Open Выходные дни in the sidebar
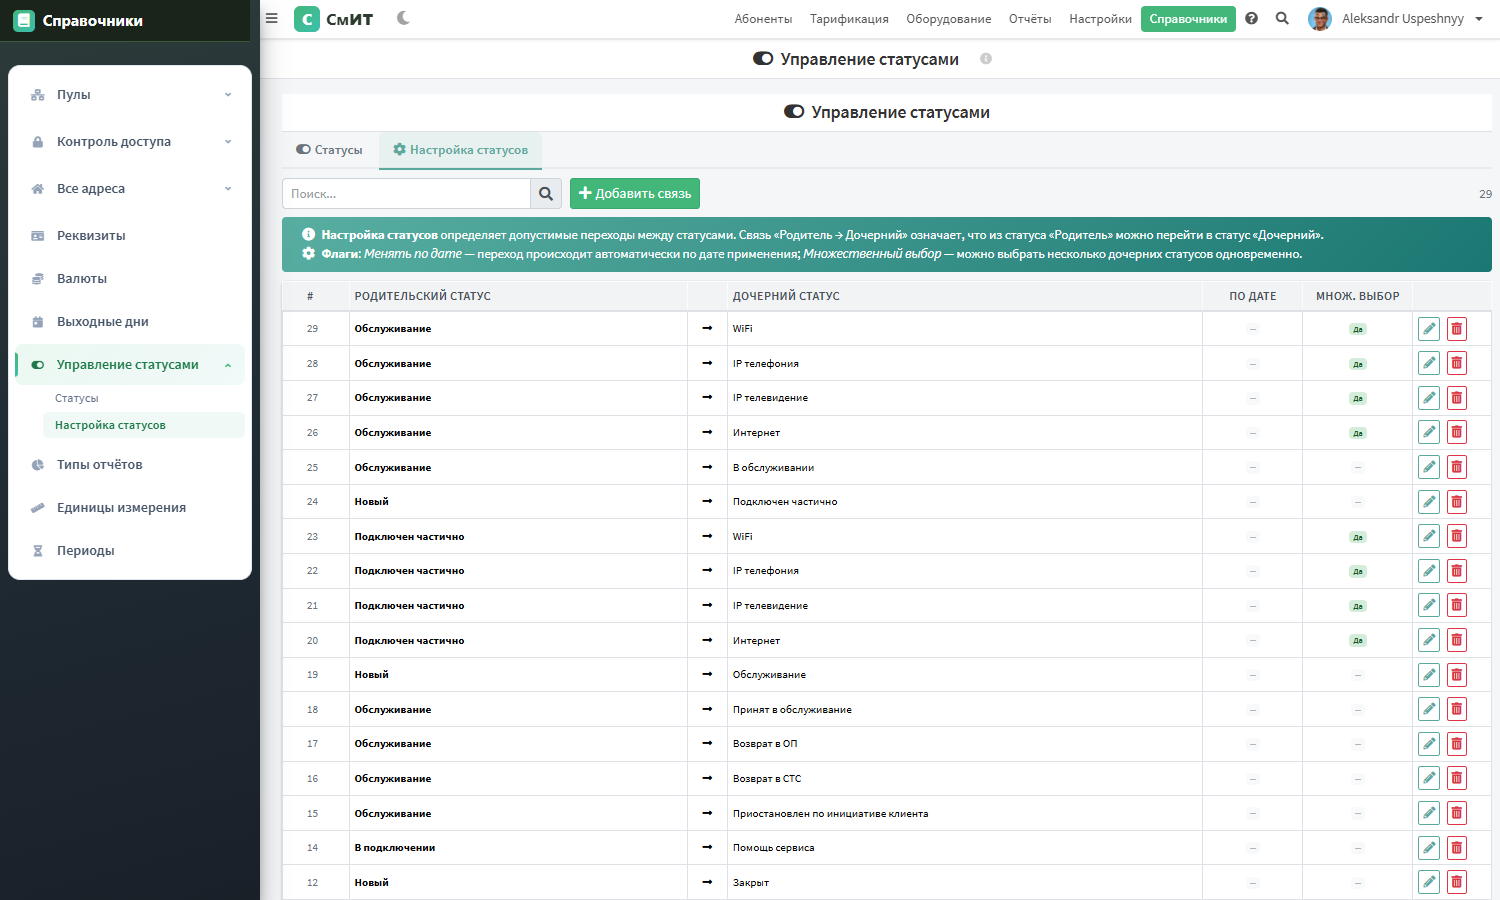The height and width of the screenshot is (900, 1500). pos(130,322)
